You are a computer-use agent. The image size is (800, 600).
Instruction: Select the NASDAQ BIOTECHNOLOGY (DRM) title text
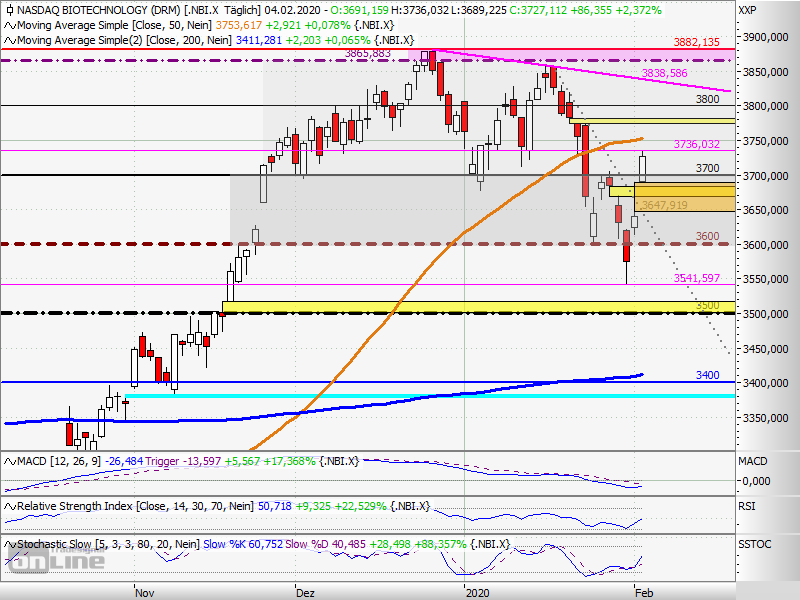(x=98, y=10)
